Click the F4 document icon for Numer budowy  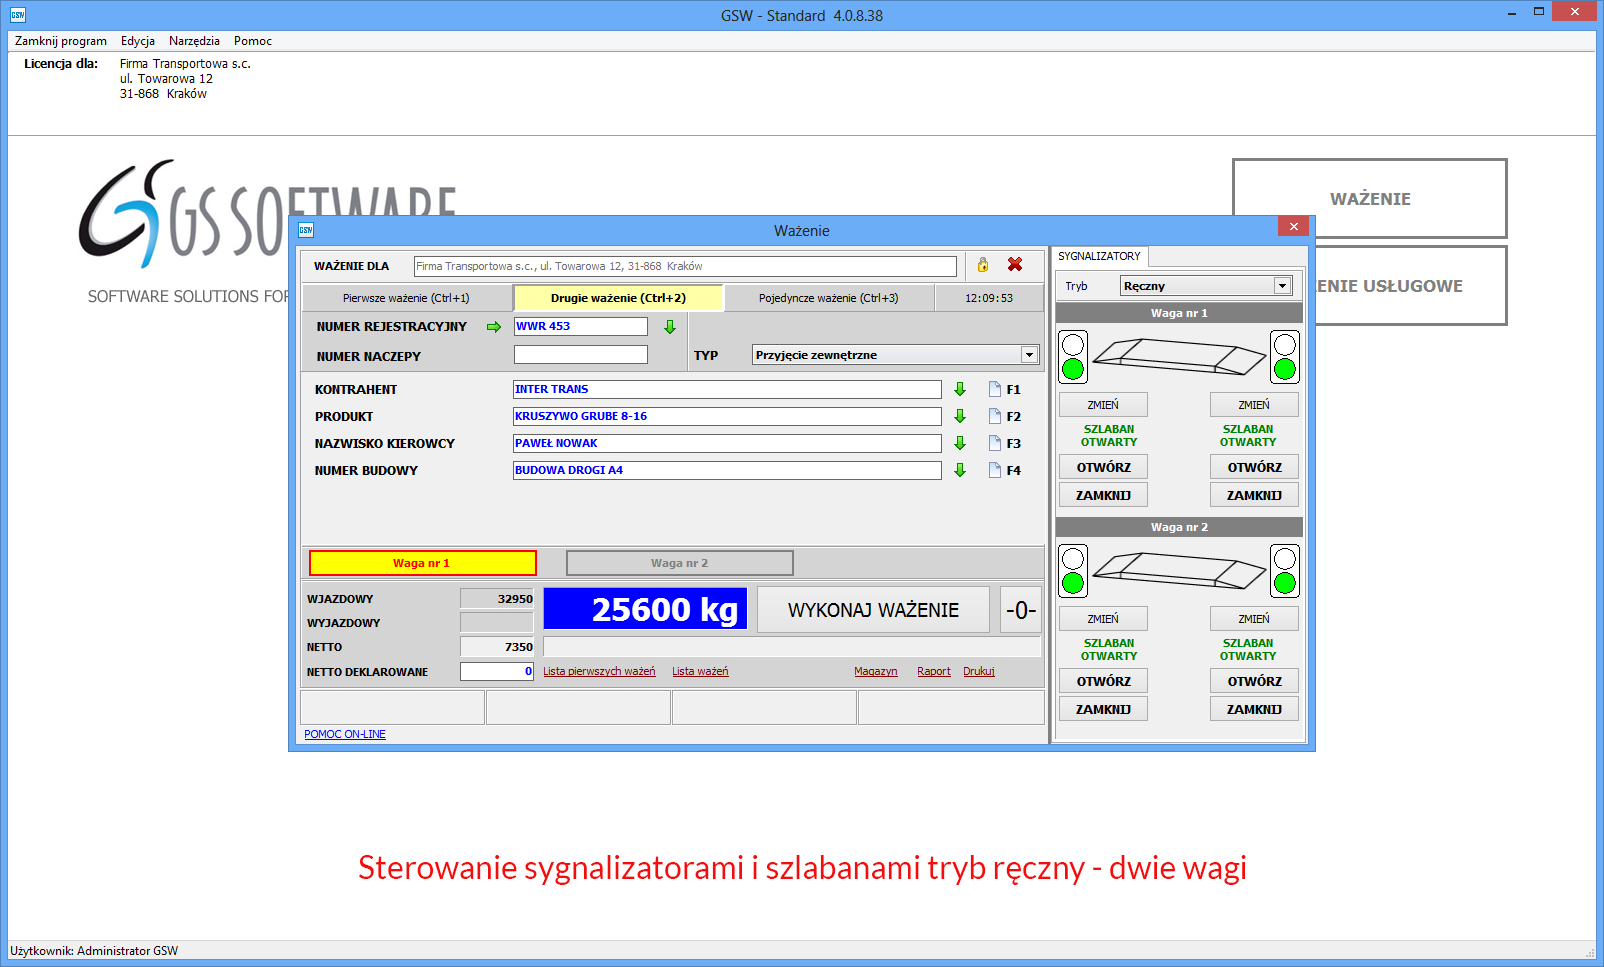[995, 470]
